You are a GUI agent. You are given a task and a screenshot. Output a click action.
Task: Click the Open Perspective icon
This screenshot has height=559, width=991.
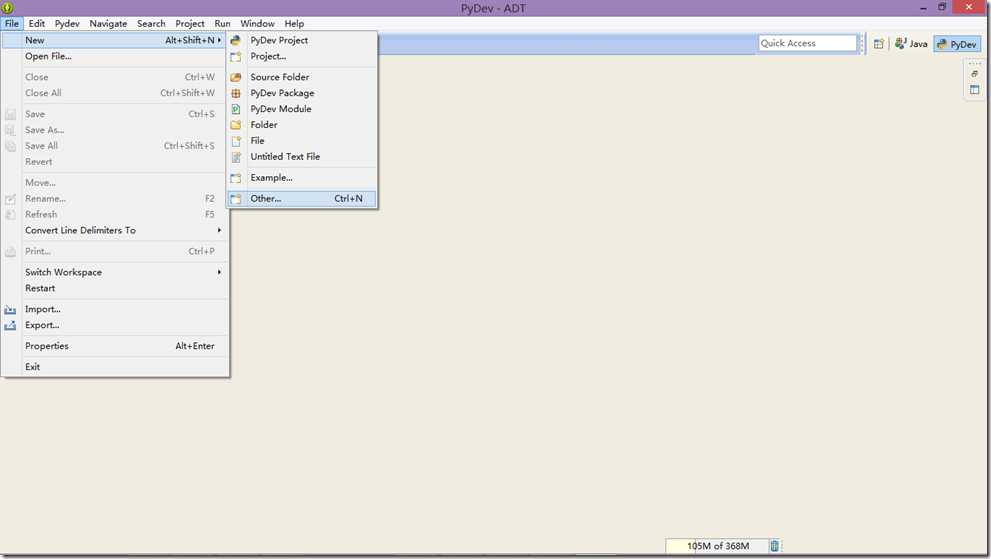click(x=879, y=44)
